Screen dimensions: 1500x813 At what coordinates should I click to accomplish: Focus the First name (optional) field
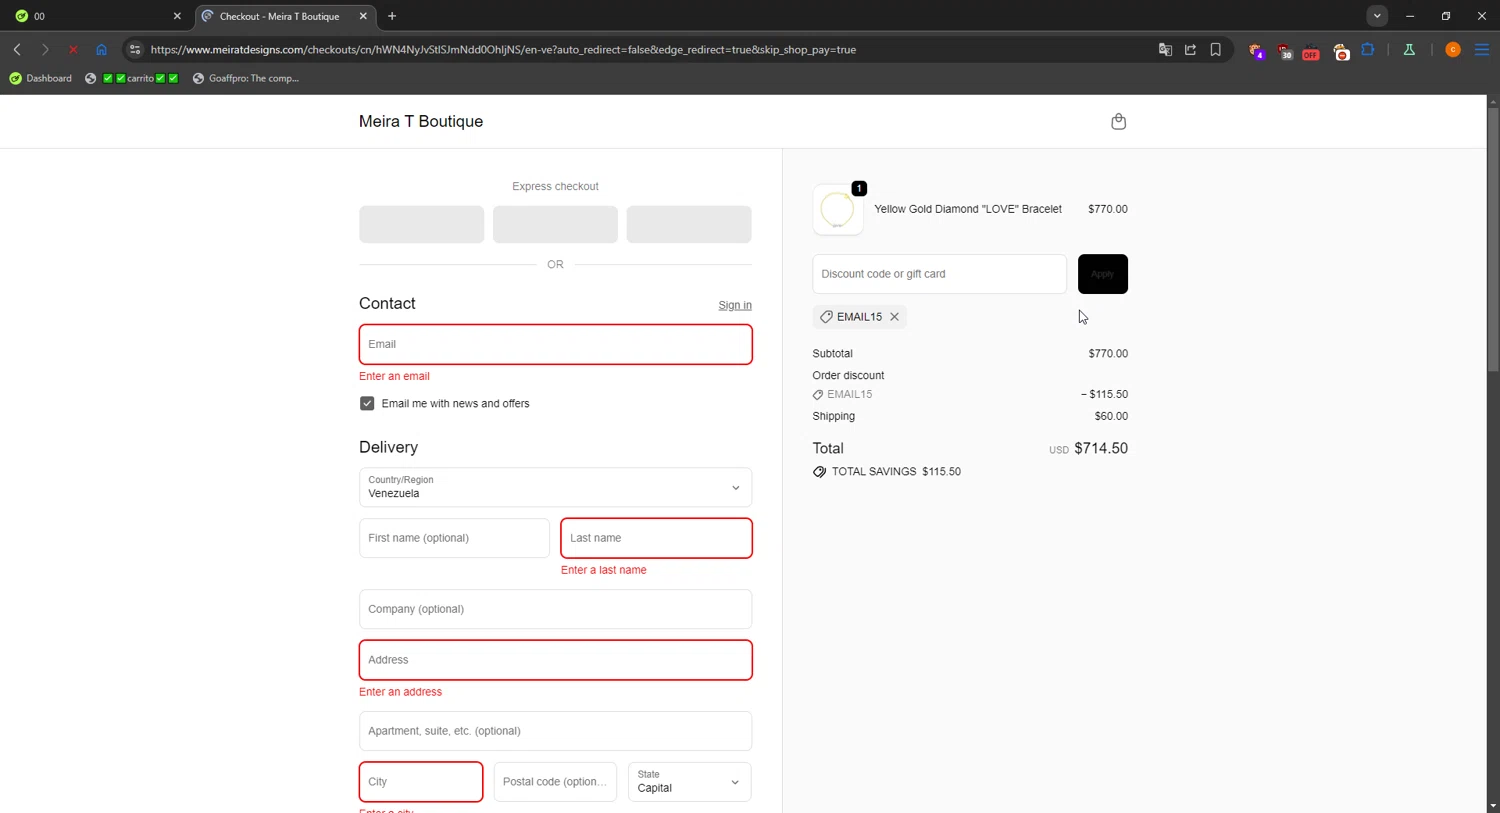point(454,538)
